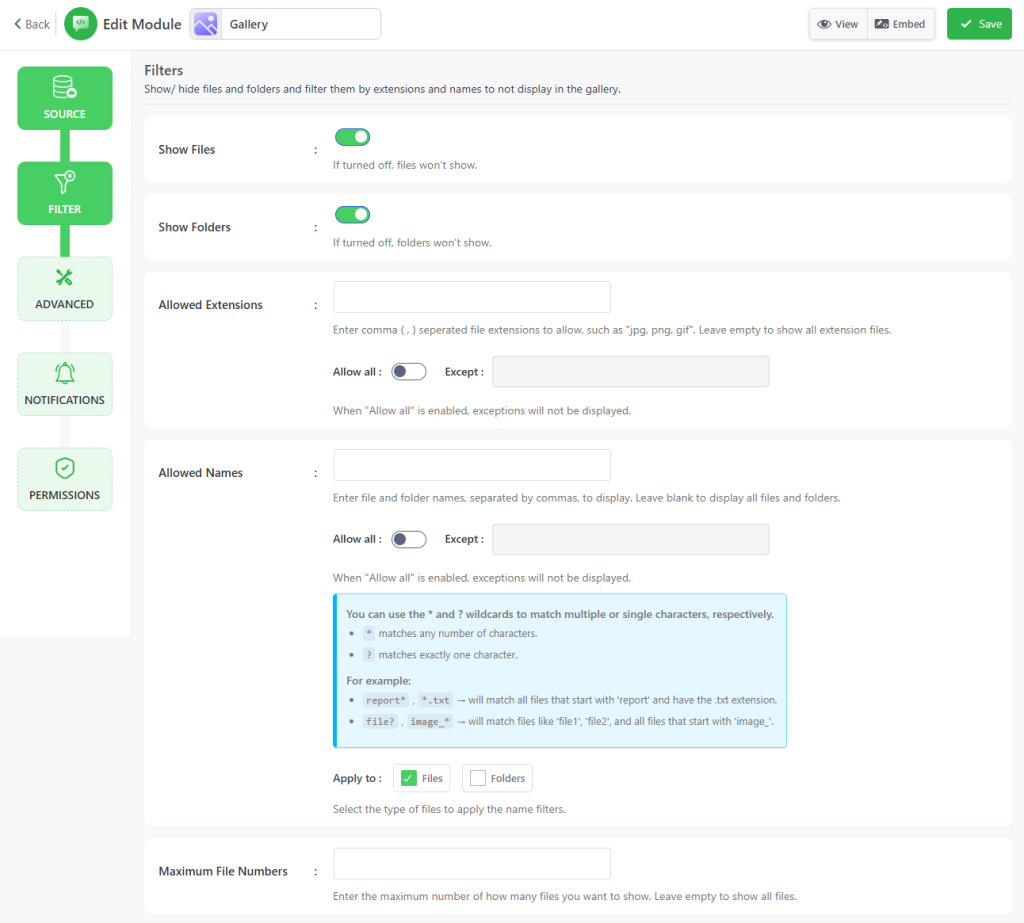The image size is (1024, 923).
Task: Open the Source step database icon
Action: (x=65, y=88)
